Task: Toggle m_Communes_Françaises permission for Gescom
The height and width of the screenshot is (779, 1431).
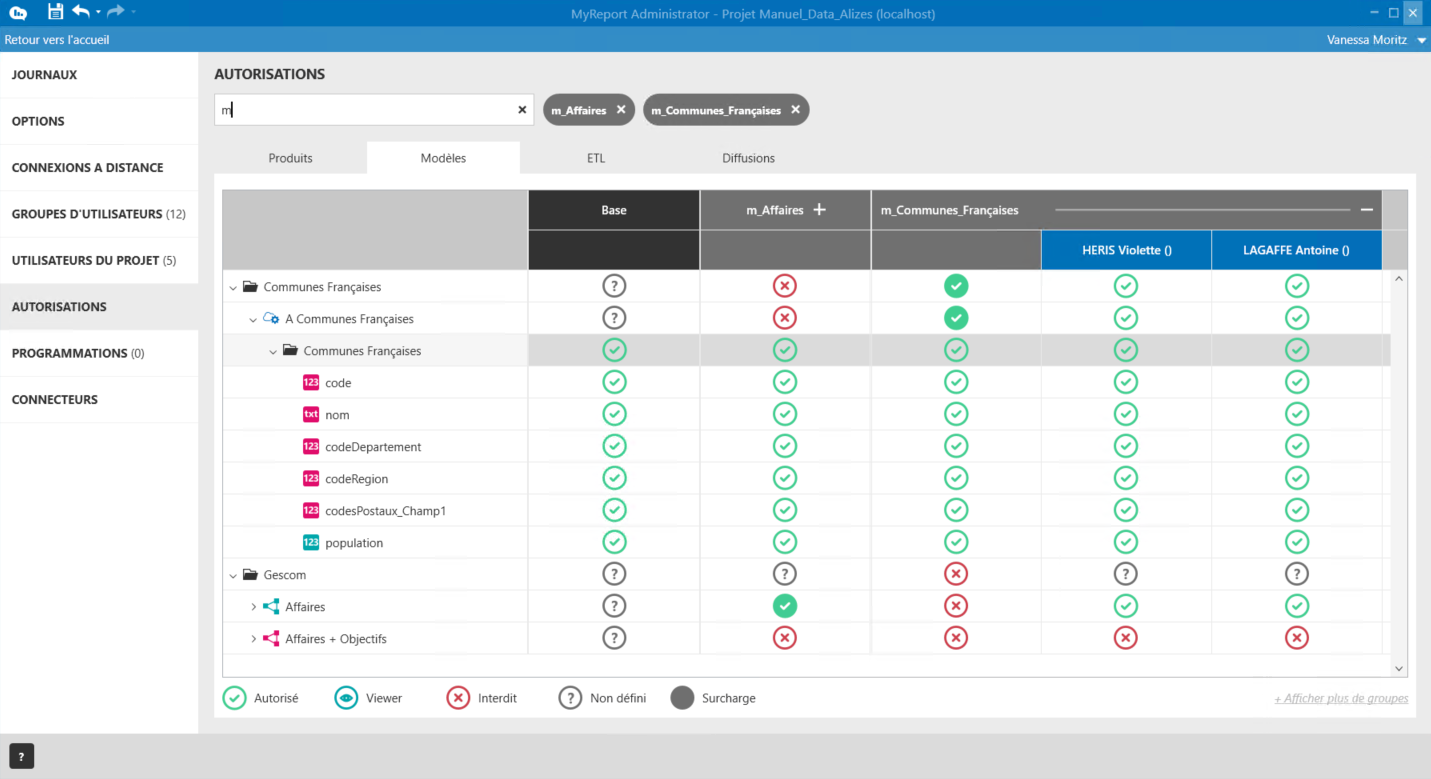Action: 956,575
